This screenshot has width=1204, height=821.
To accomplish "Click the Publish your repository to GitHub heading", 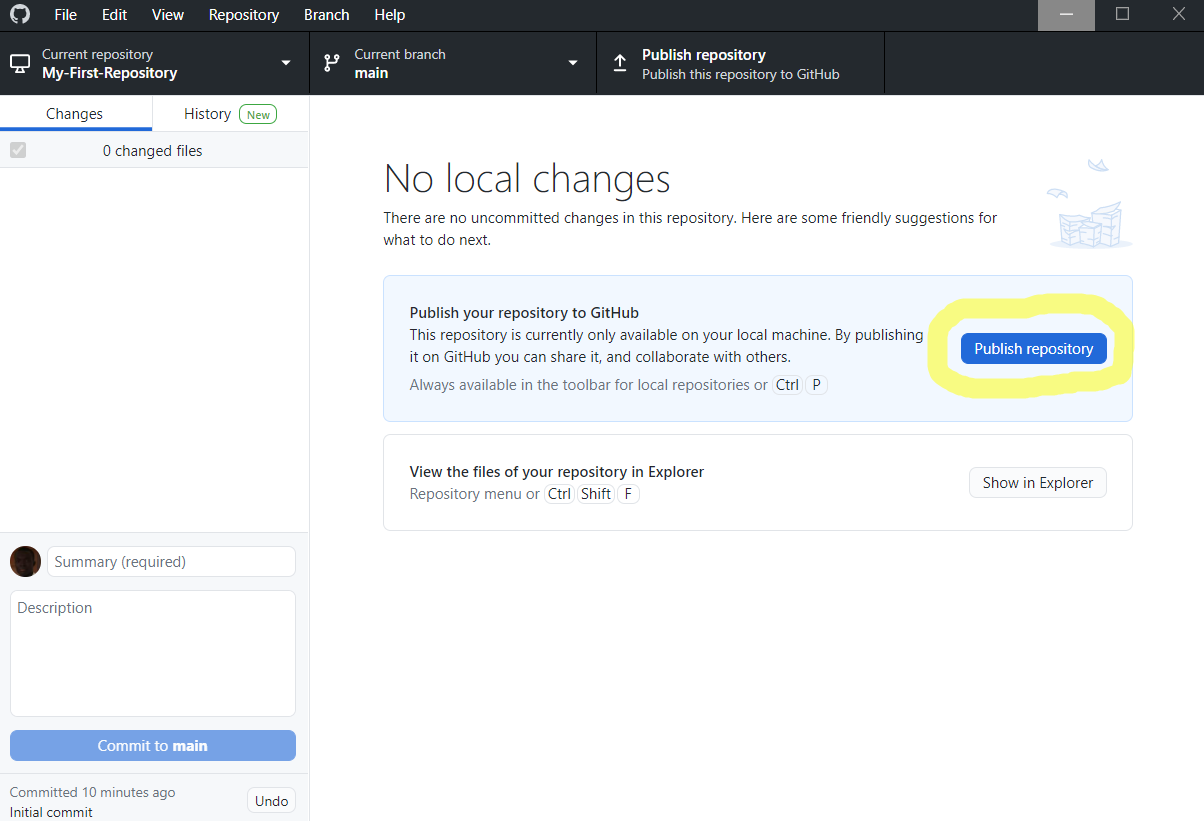I will point(524,313).
